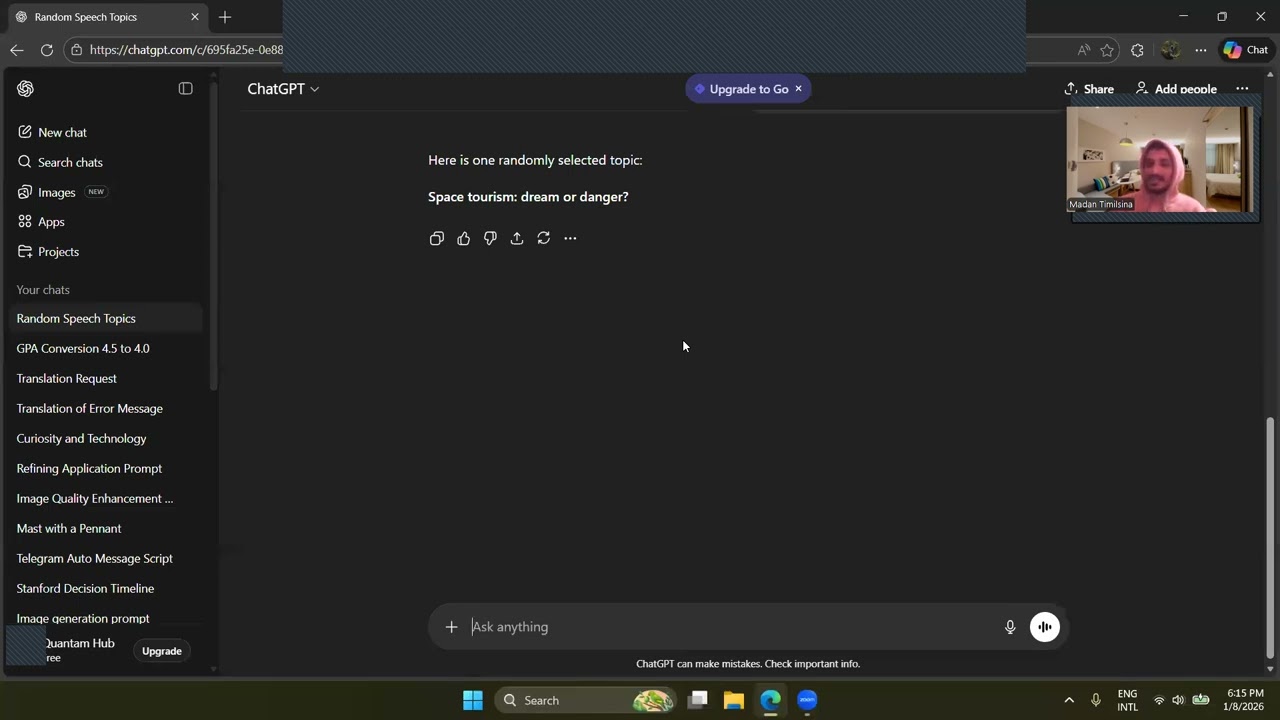
Task: Open the Image generation prompt chat
Action: click(x=83, y=618)
